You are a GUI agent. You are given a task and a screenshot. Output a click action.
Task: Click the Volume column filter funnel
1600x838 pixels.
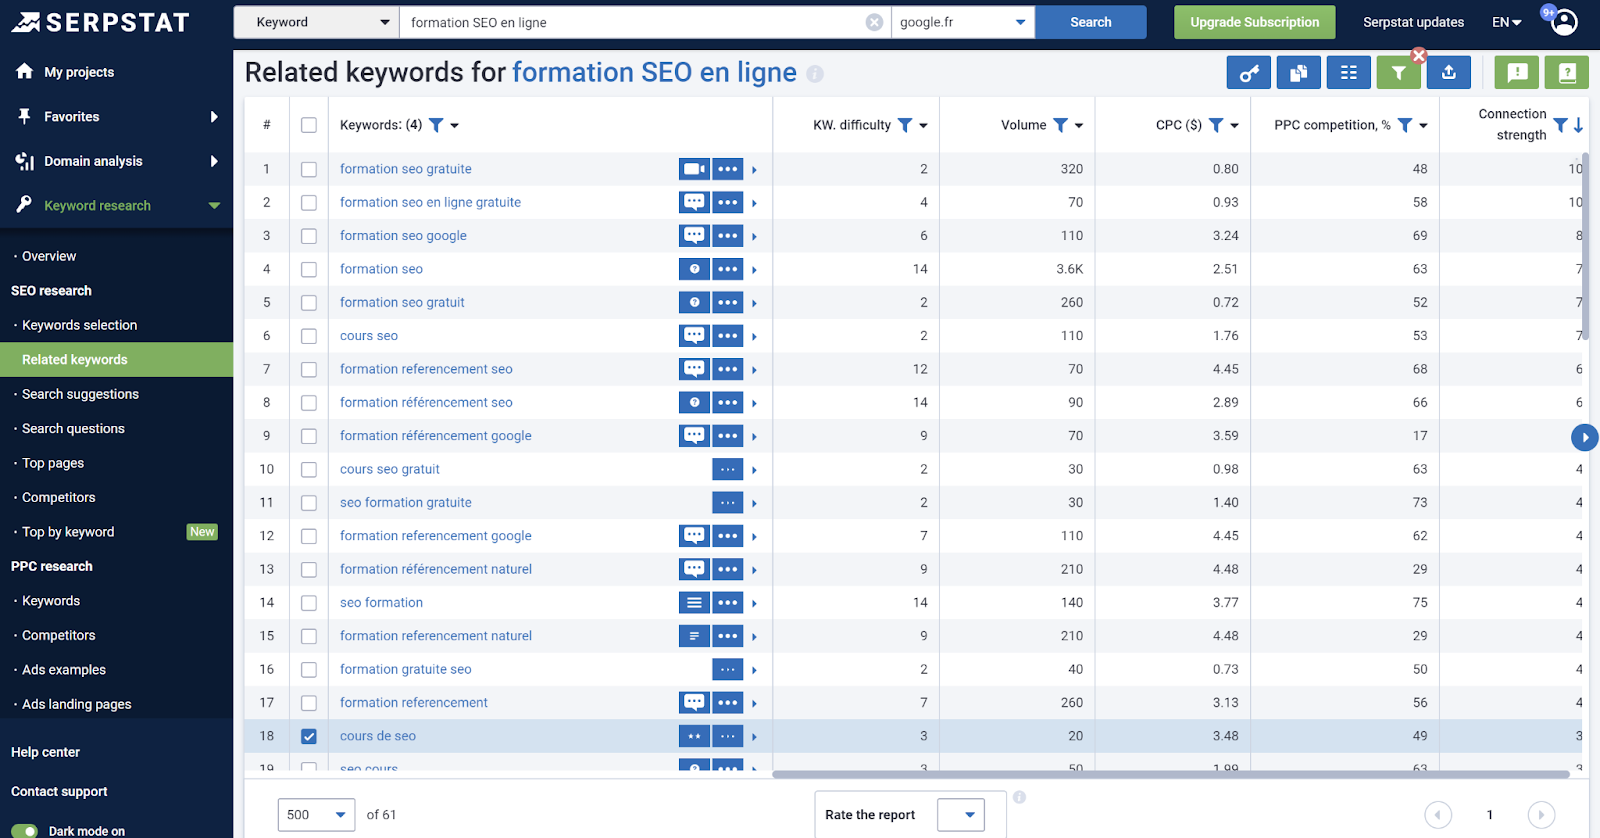(x=1061, y=125)
